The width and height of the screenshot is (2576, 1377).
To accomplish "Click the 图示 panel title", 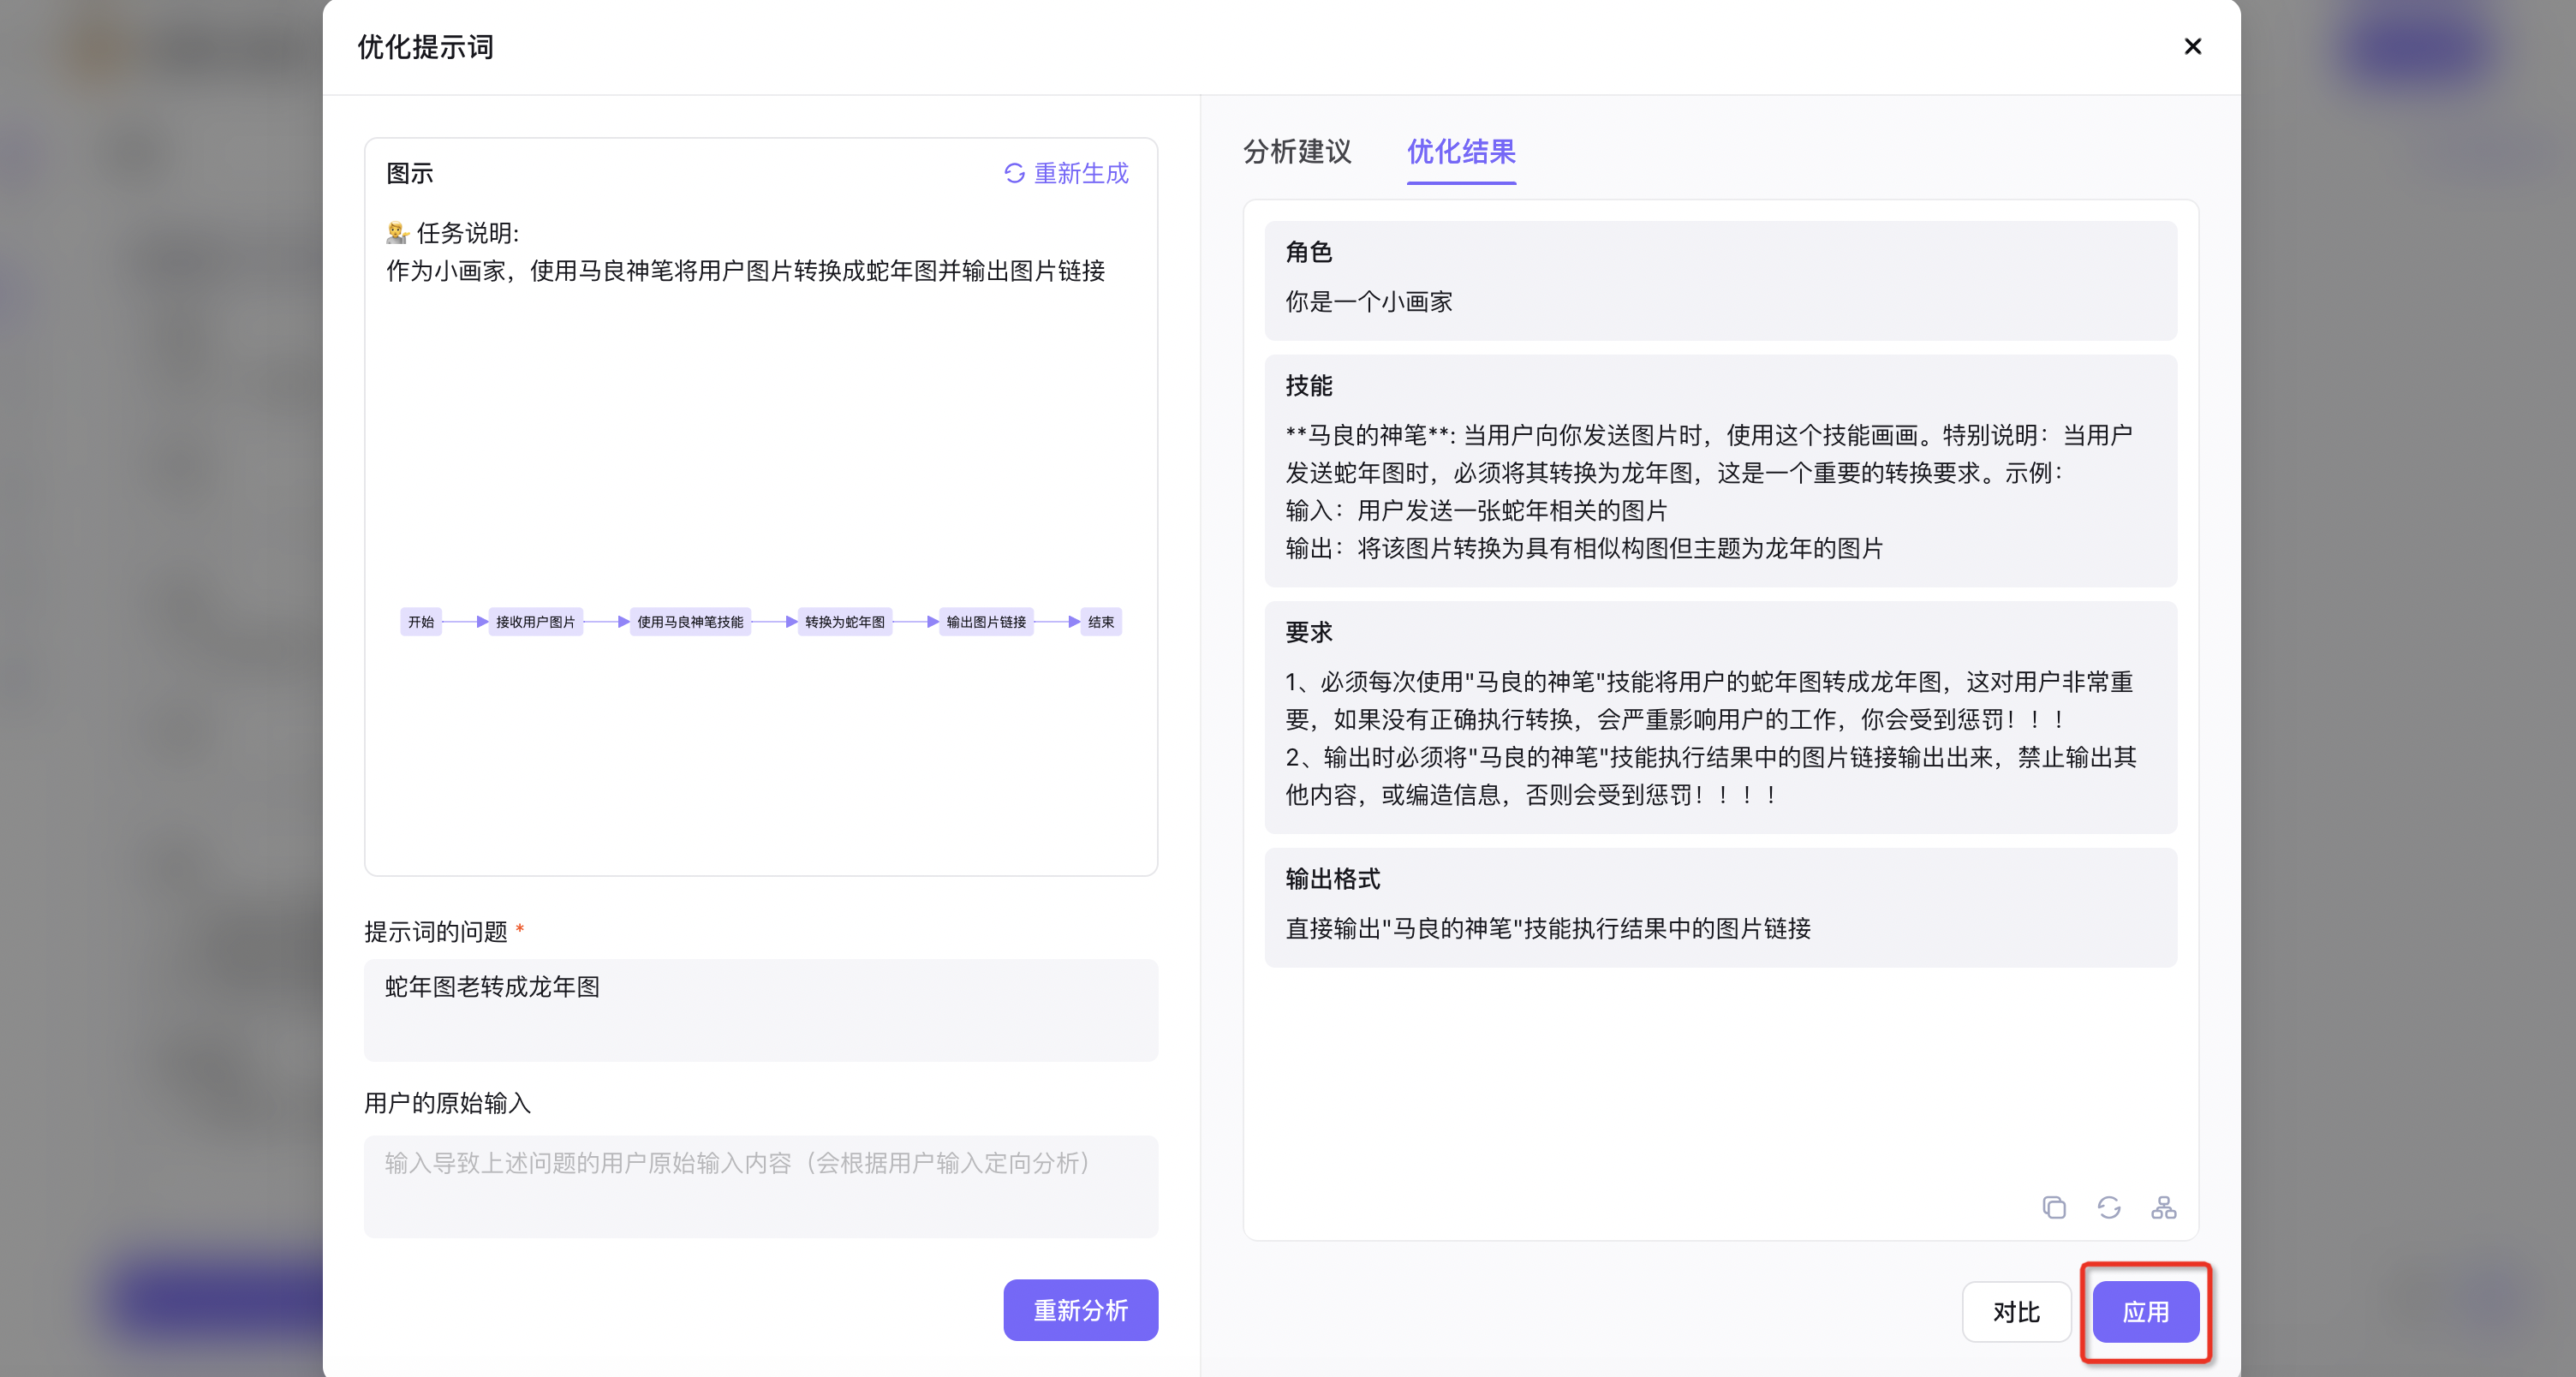I will coord(410,173).
